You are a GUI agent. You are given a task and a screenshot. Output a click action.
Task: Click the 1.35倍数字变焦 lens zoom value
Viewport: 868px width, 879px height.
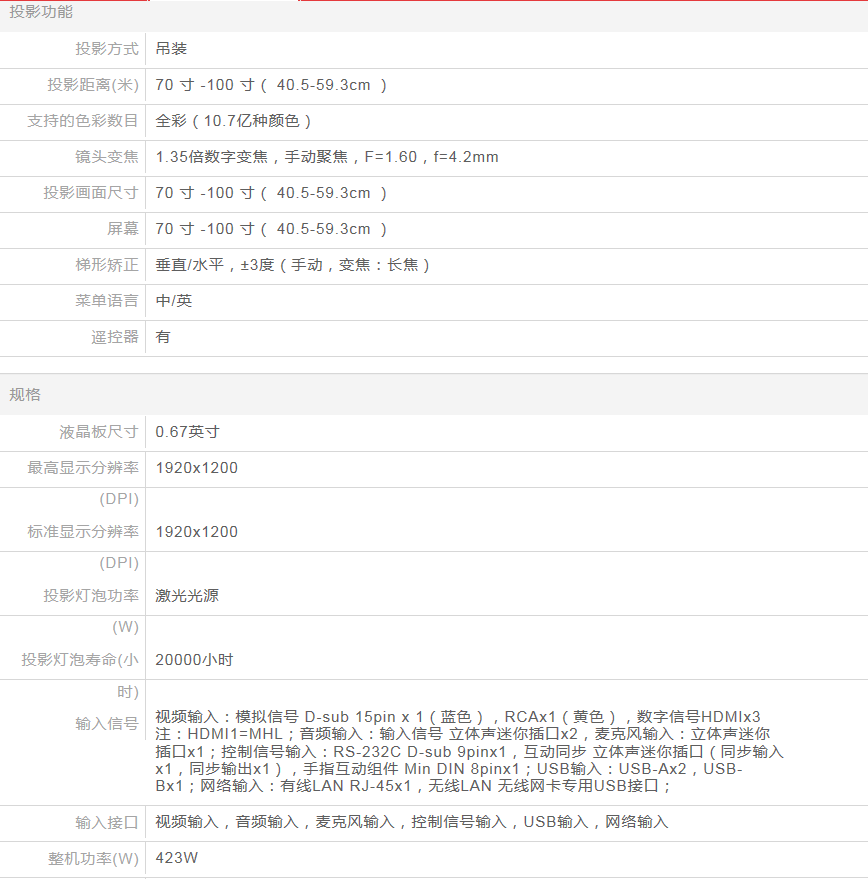click(327, 157)
